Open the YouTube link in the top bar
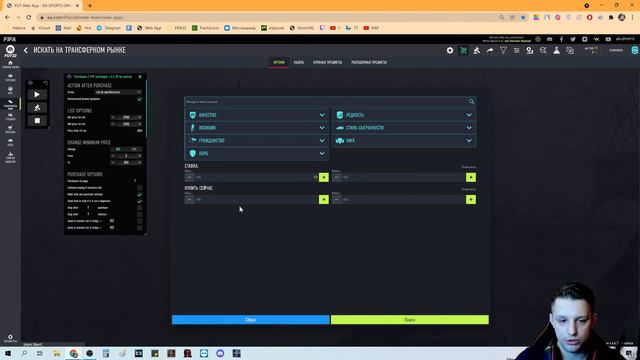Viewport: 640px width, 360px height. (x=608, y=39)
